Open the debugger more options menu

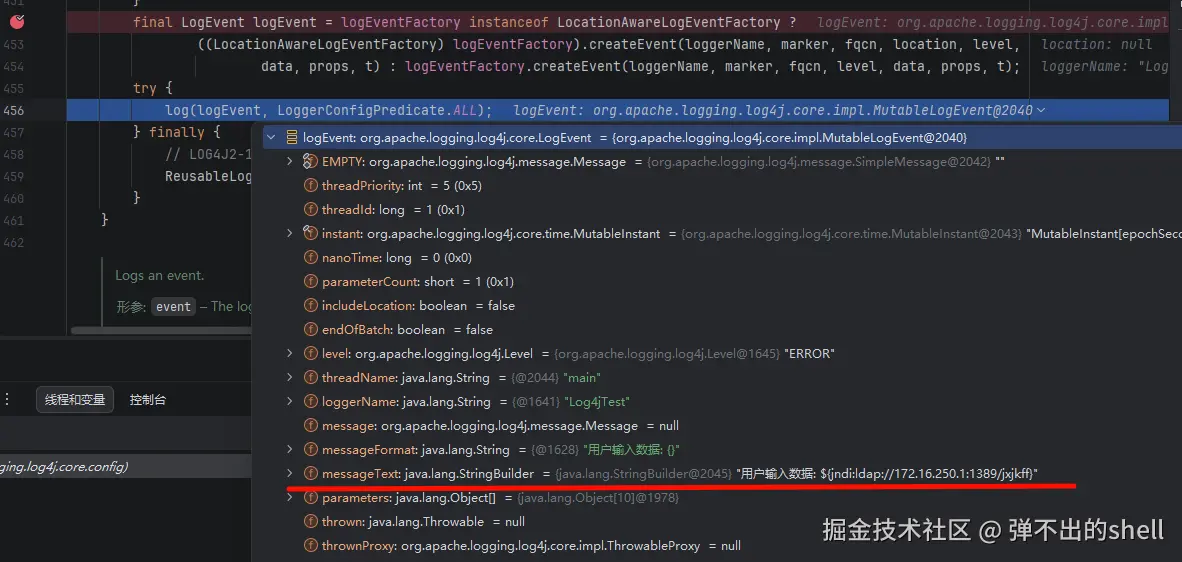pyautogui.click(x=7, y=400)
